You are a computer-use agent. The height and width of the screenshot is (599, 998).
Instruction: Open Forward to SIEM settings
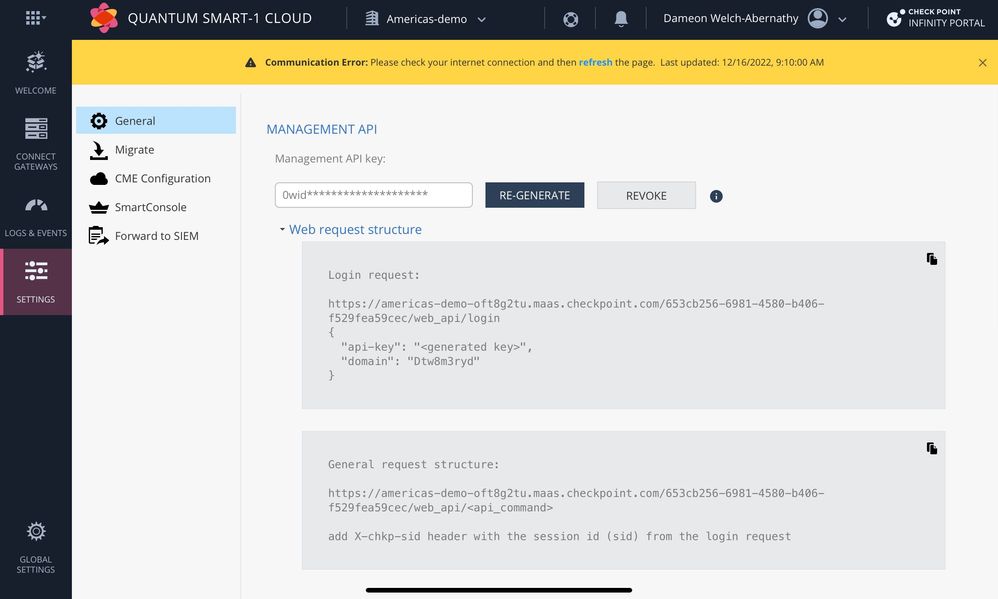pyautogui.click(x=156, y=236)
